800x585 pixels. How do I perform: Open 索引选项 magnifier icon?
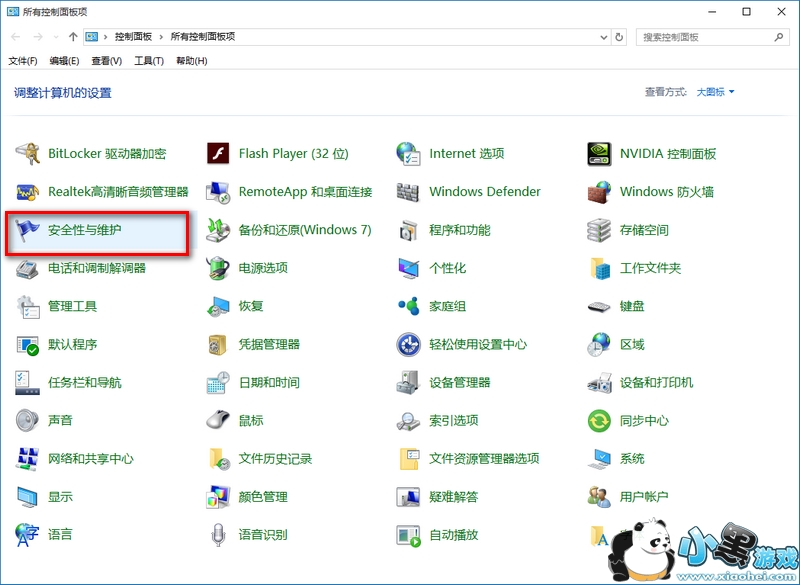(408, 421)
